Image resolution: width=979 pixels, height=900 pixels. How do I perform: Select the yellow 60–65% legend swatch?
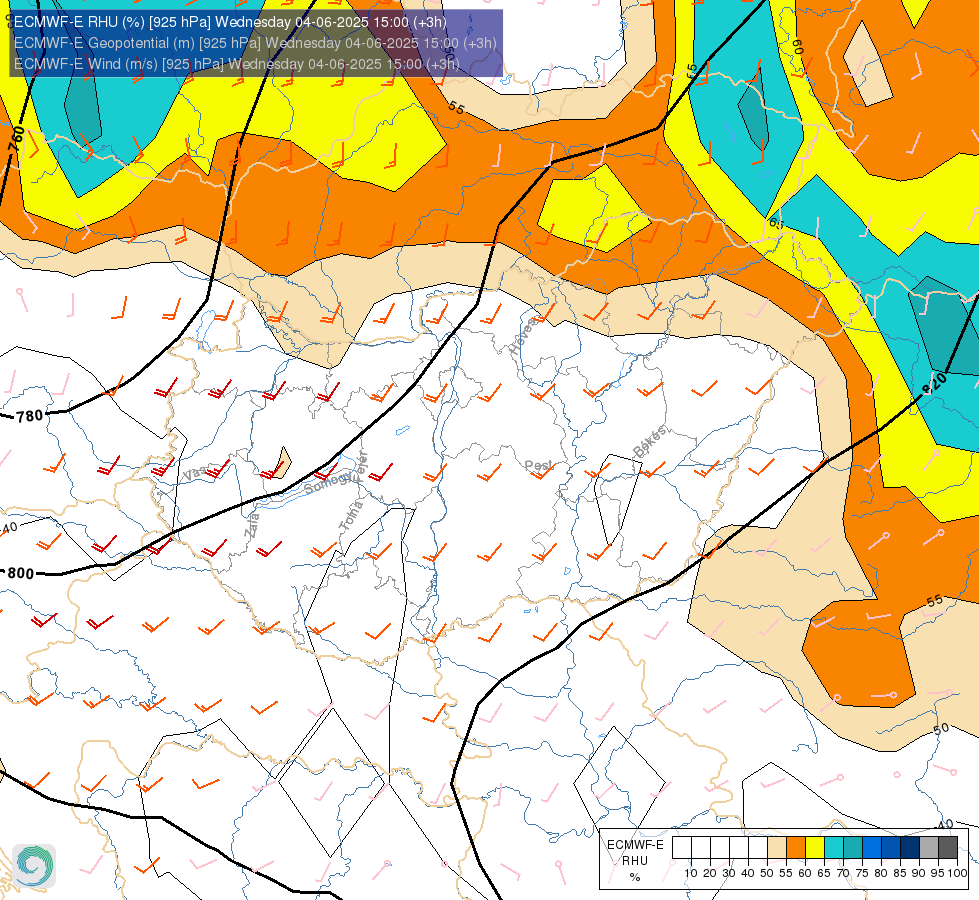point(815,848)
